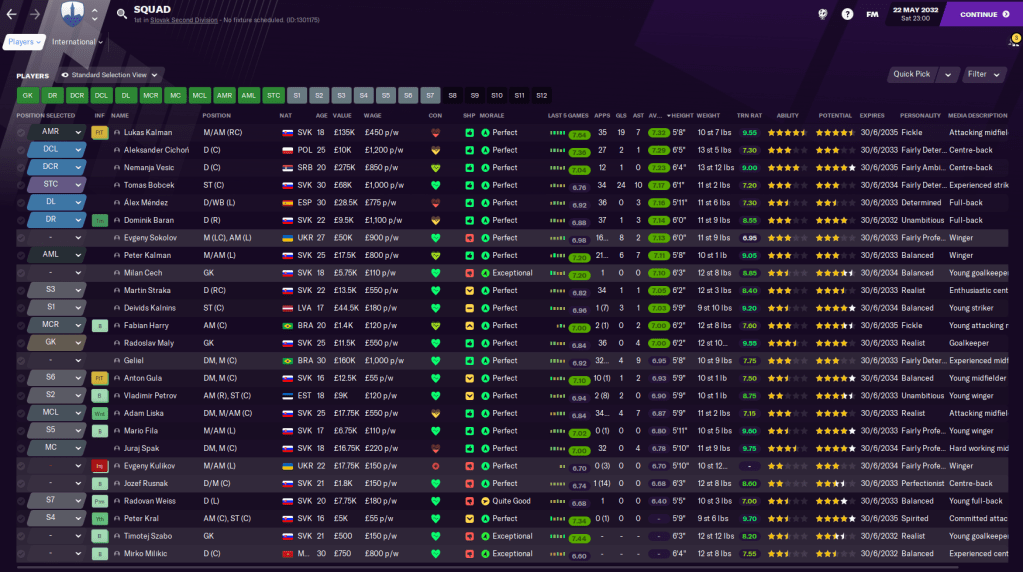
Task: Open the Players tab menu
Action: point(25,42)
